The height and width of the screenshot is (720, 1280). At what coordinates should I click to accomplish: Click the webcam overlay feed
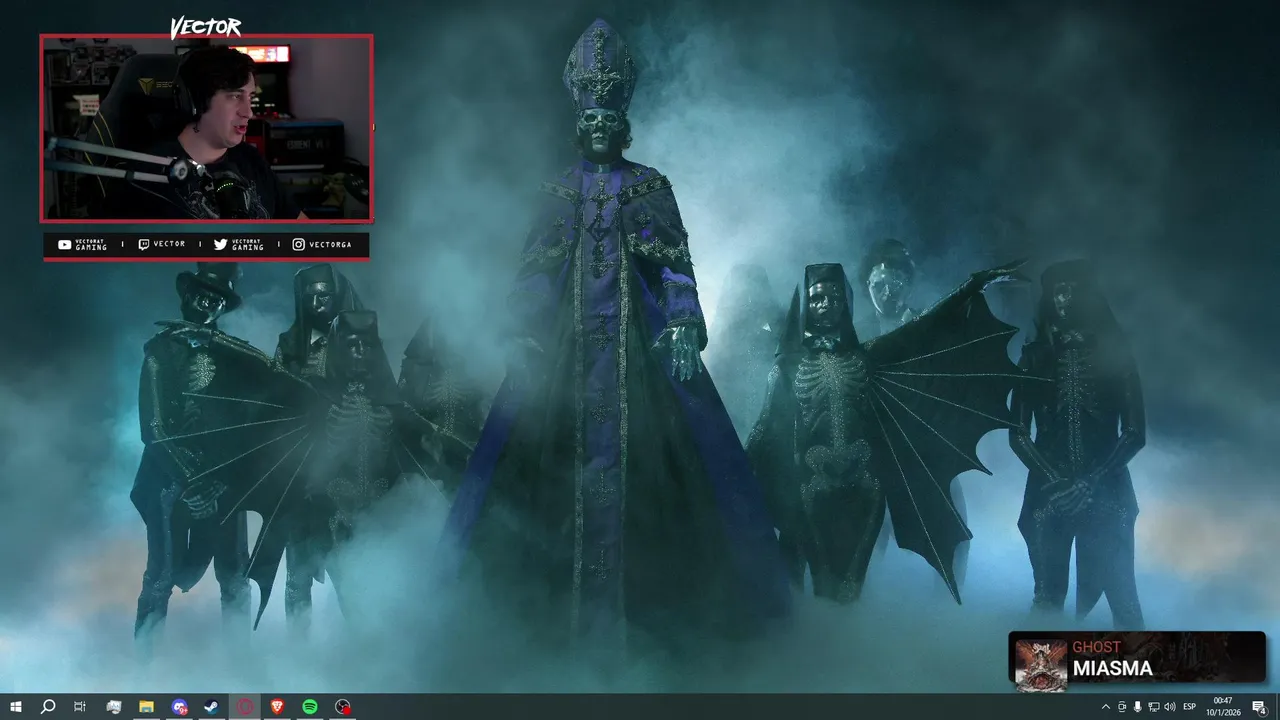206,128
